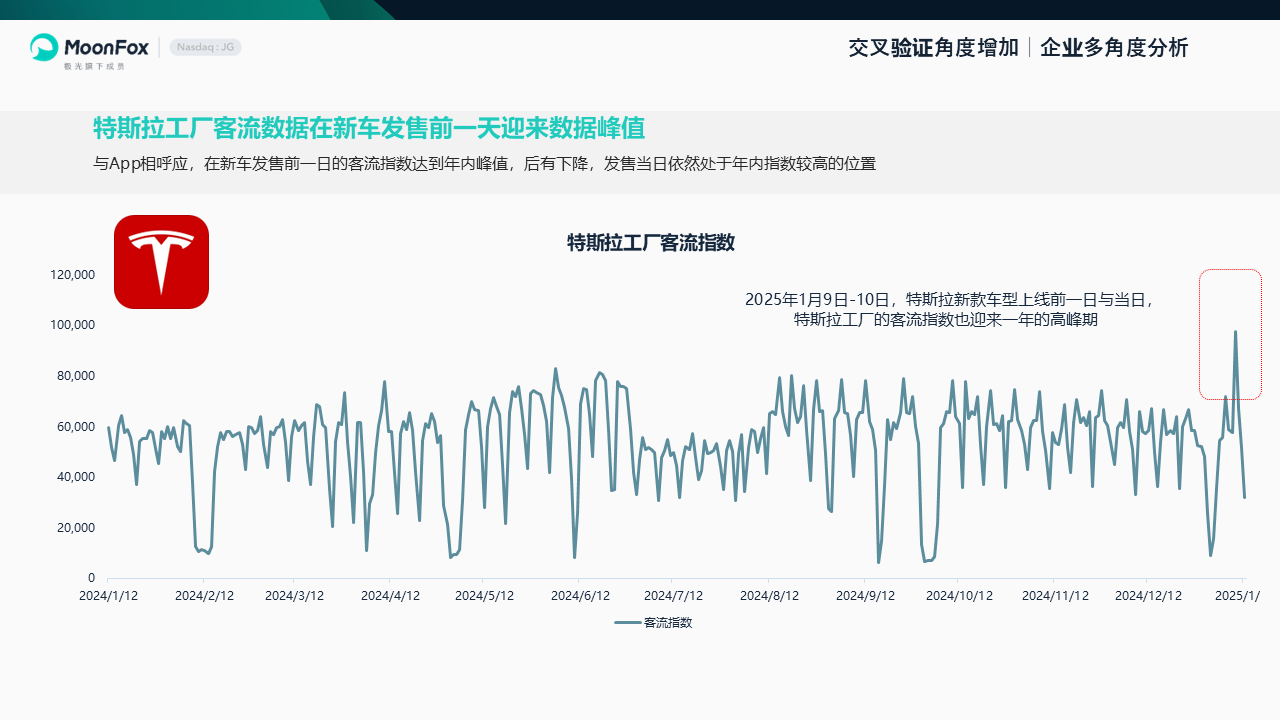Click the MoonFox brand name text

(106, 46)
